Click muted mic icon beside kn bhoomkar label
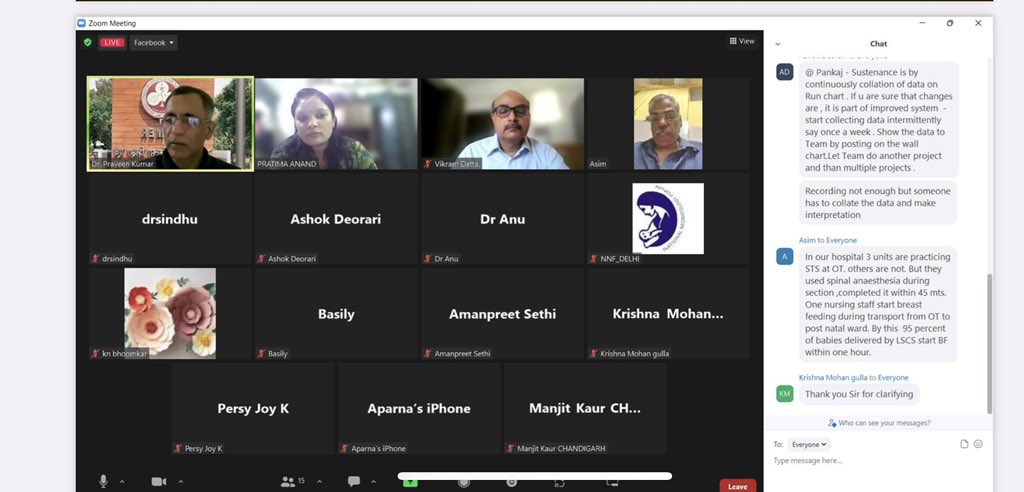 tap(96, 353)
